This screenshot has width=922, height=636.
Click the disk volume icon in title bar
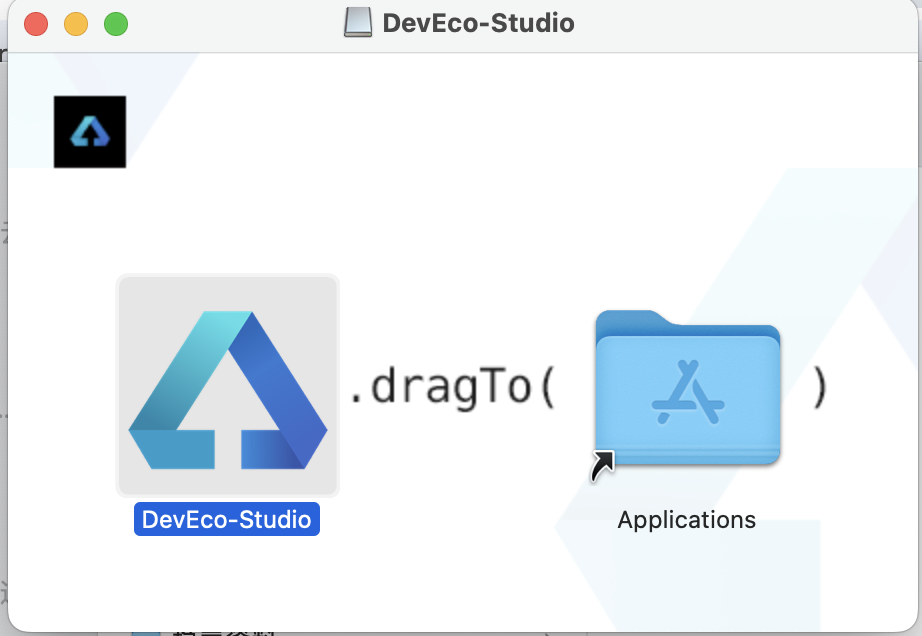[x=357, y=23]
